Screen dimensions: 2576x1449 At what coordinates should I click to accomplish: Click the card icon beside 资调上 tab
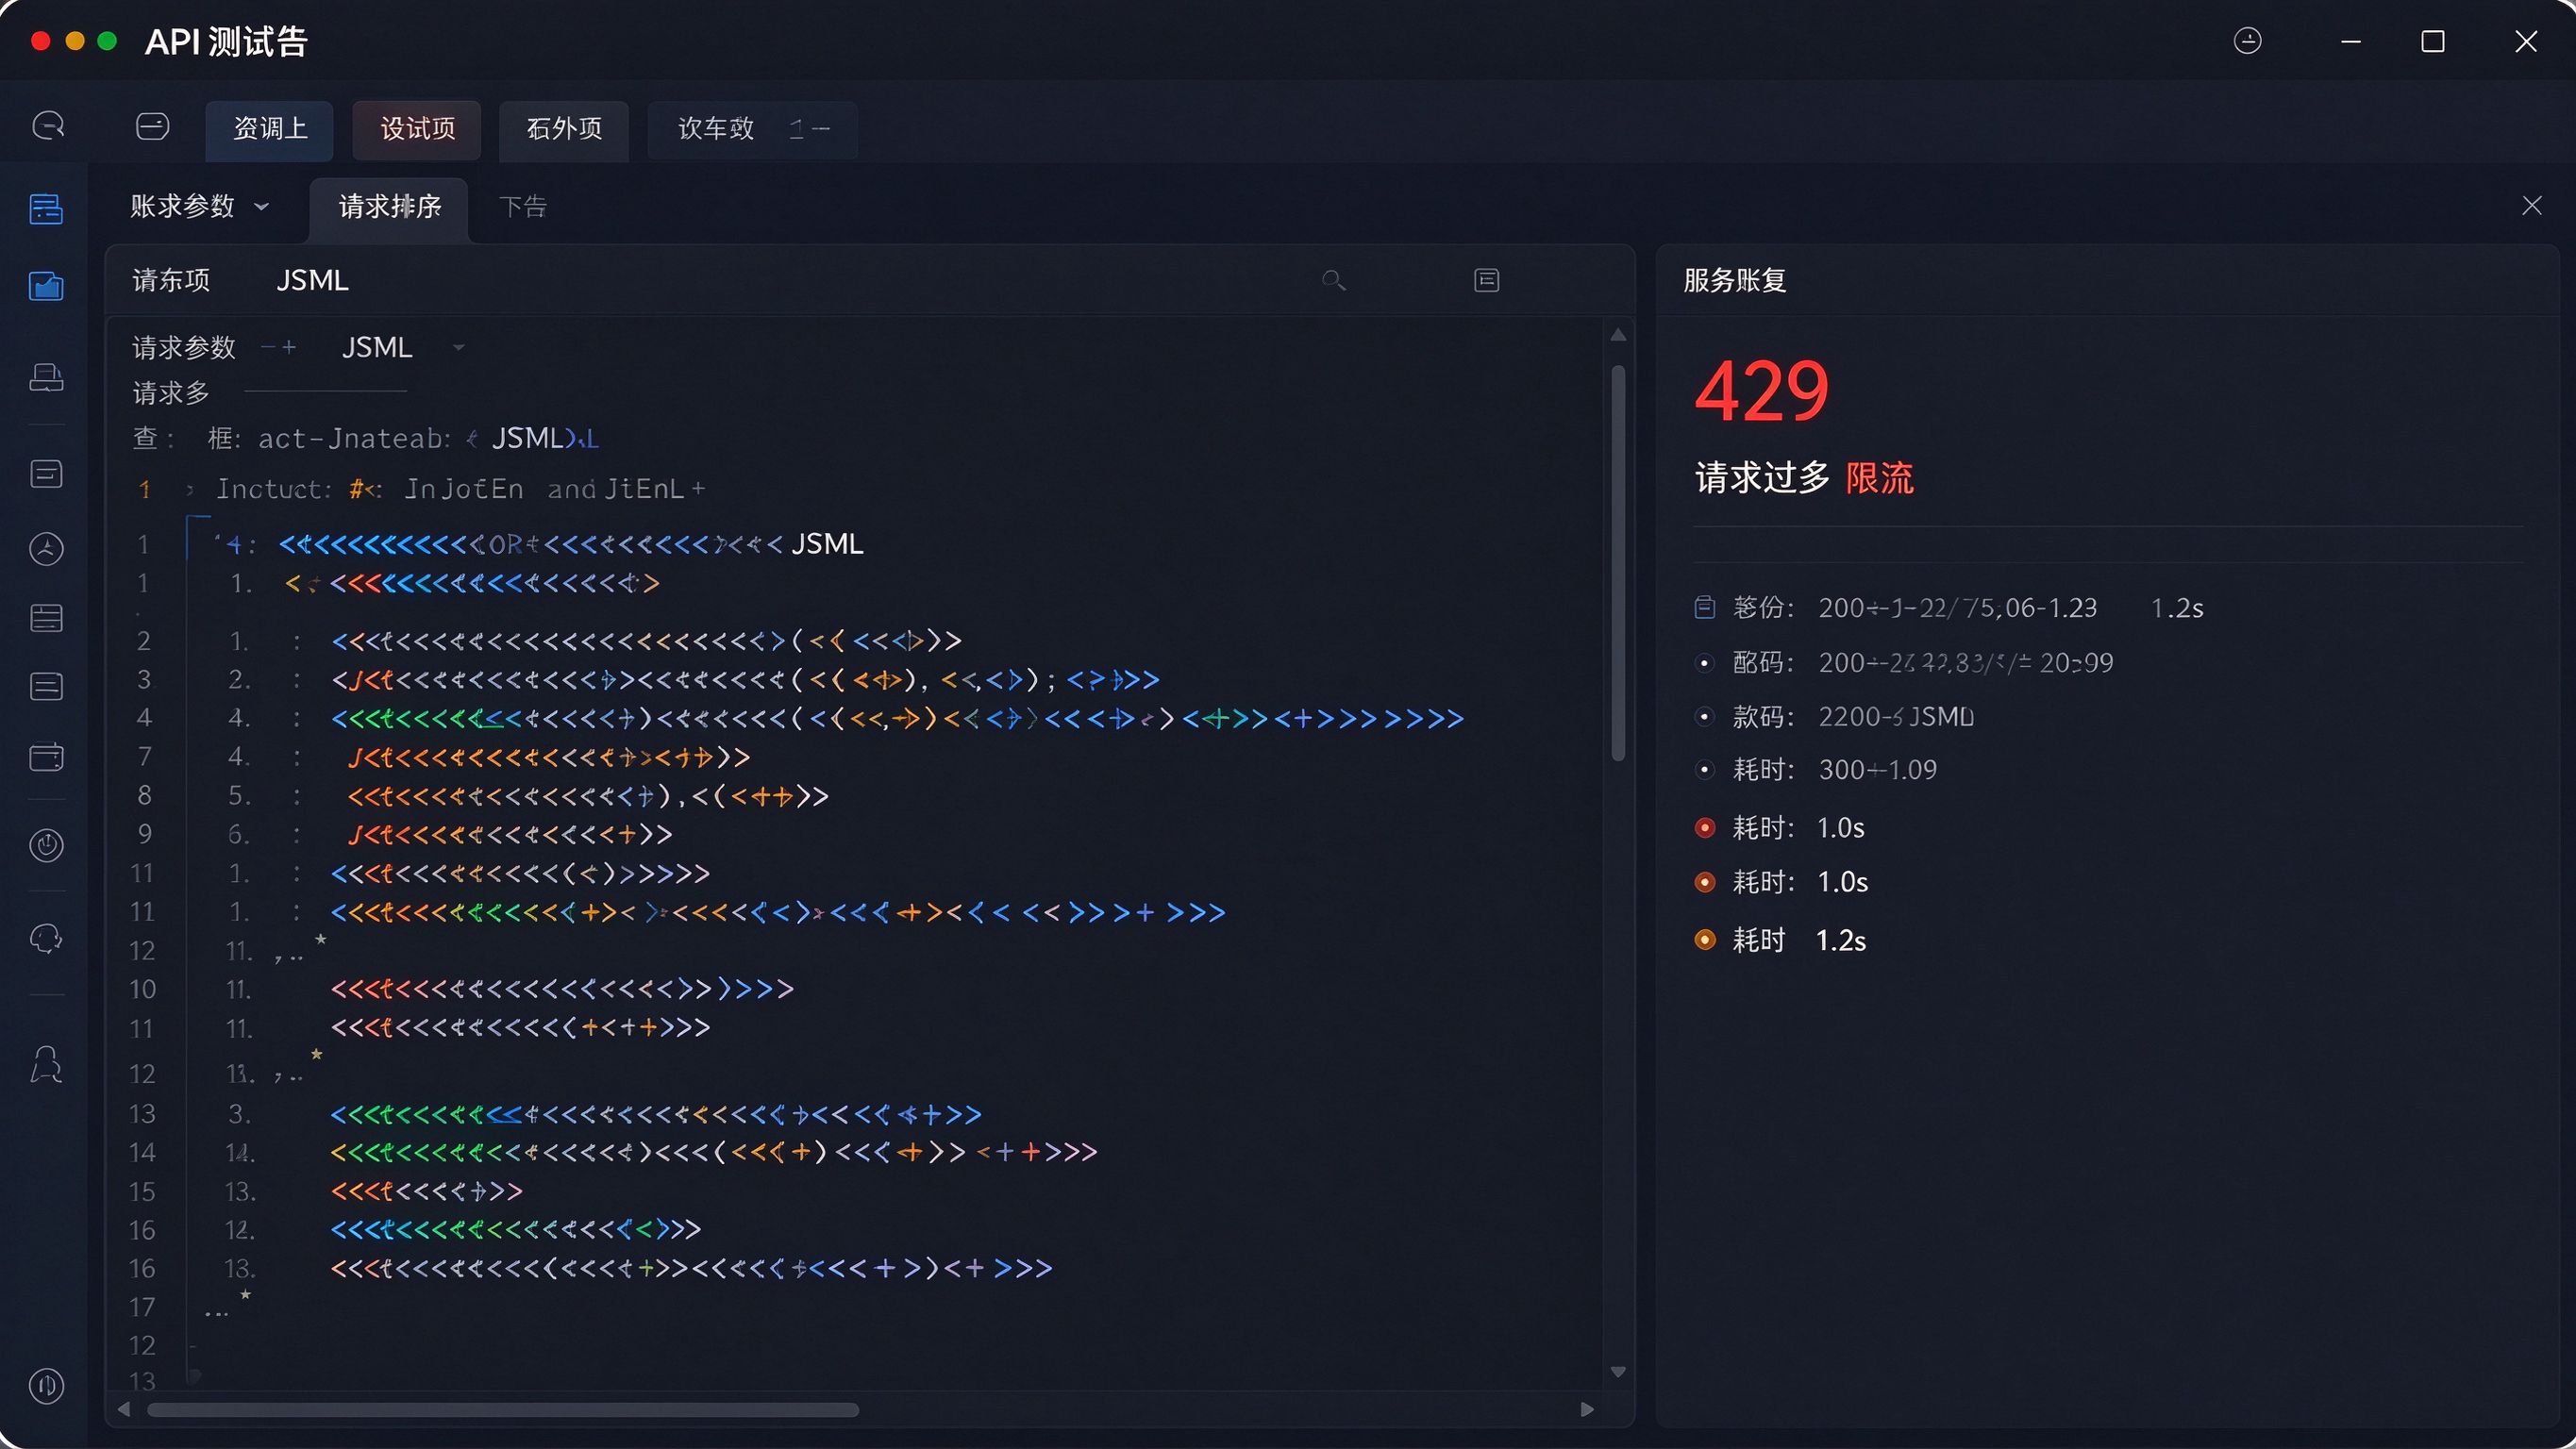(x=152, y=126)
